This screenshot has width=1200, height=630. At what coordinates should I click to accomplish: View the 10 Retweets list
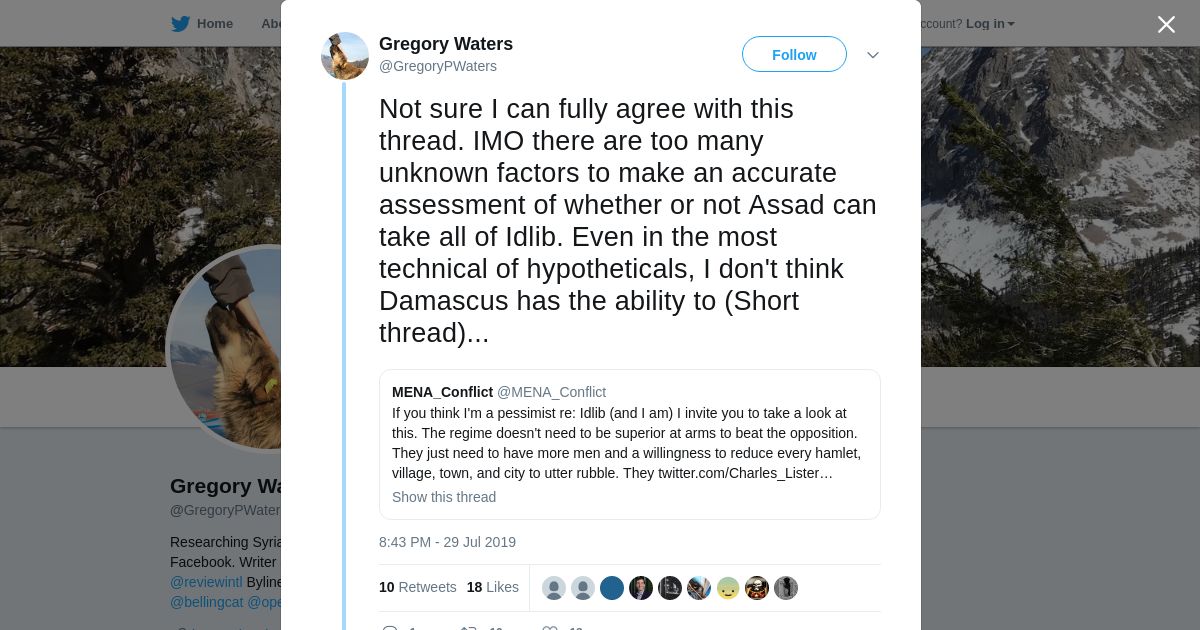point(417,587)
